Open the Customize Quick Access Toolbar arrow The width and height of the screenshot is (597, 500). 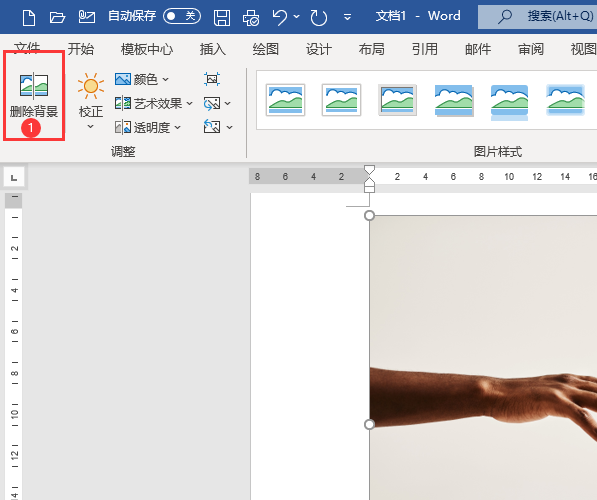347,17
